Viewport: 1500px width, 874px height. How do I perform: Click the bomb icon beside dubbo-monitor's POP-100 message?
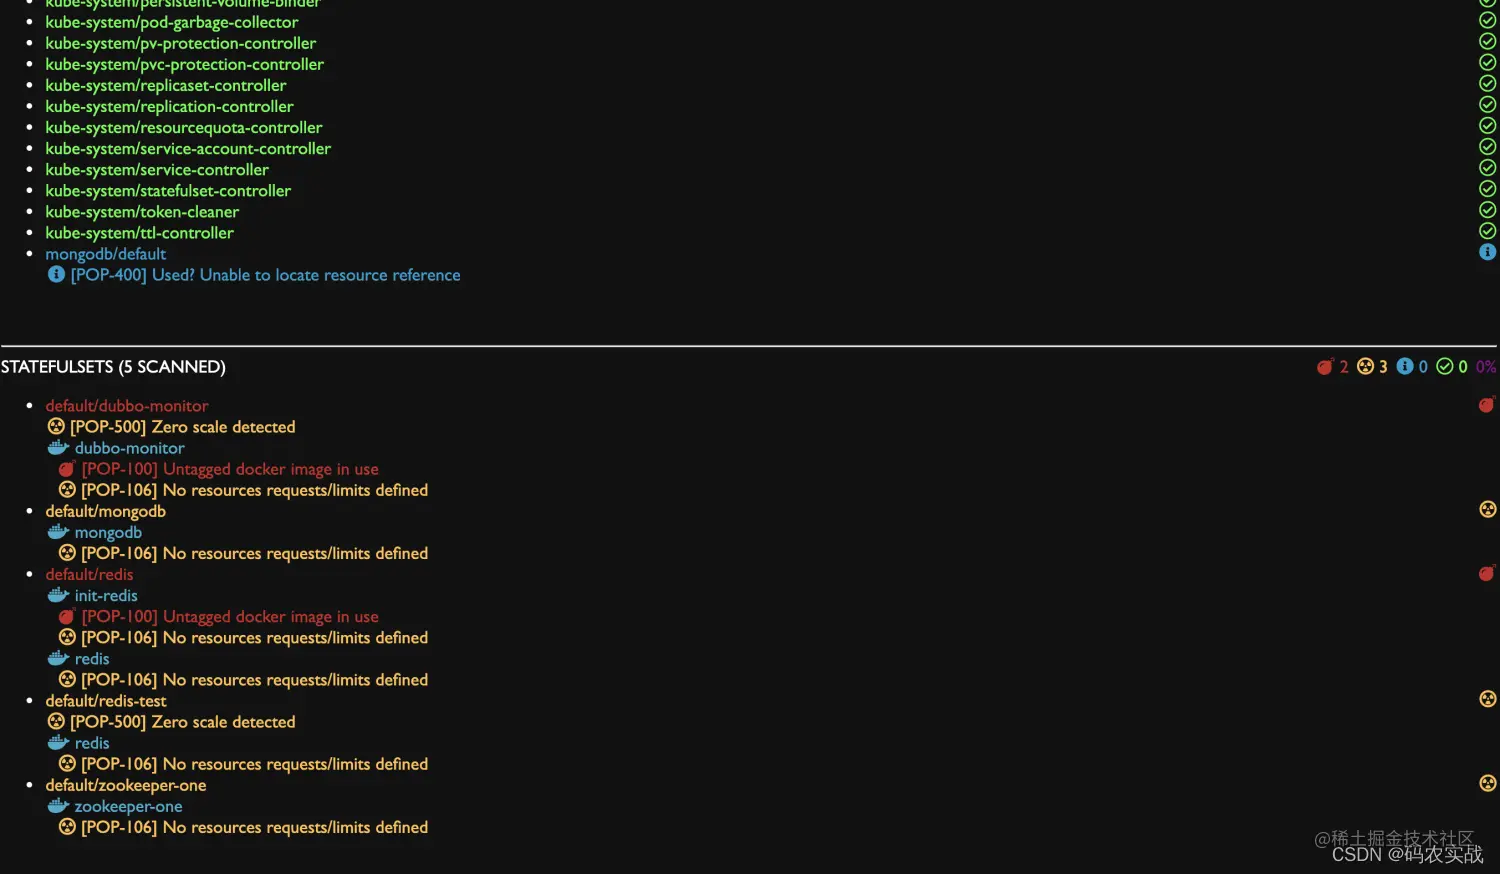[x=67, y=468]
